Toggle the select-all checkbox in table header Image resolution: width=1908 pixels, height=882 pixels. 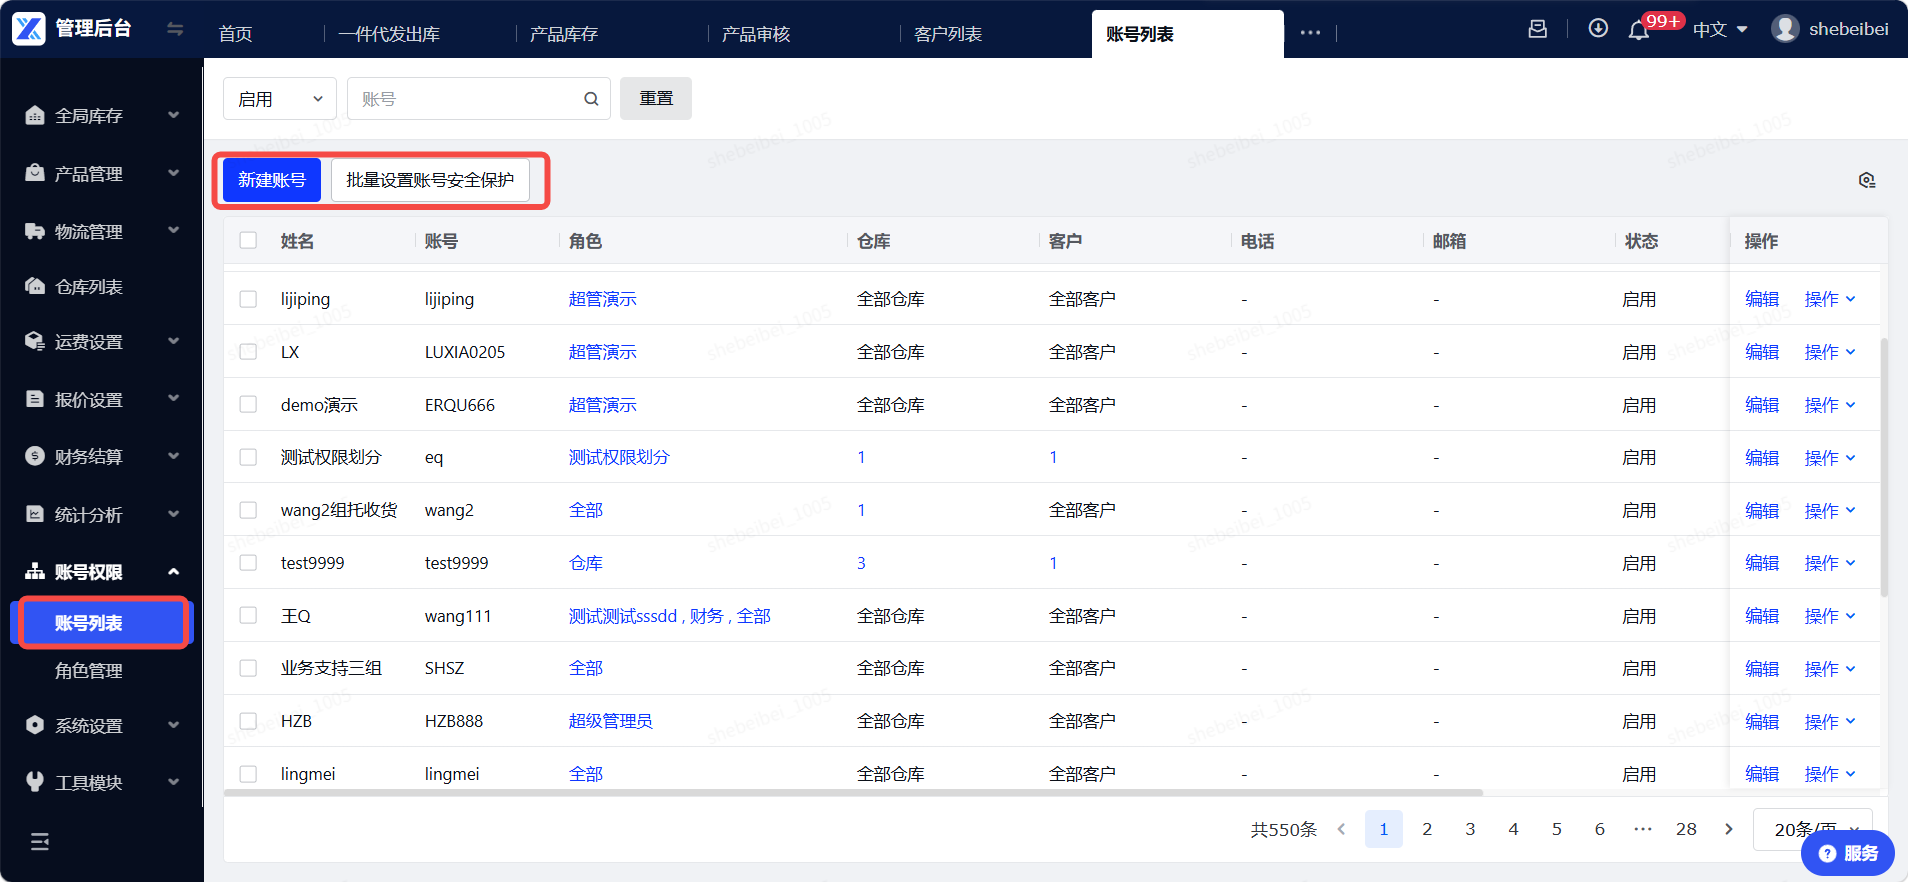tap(248, 240)
